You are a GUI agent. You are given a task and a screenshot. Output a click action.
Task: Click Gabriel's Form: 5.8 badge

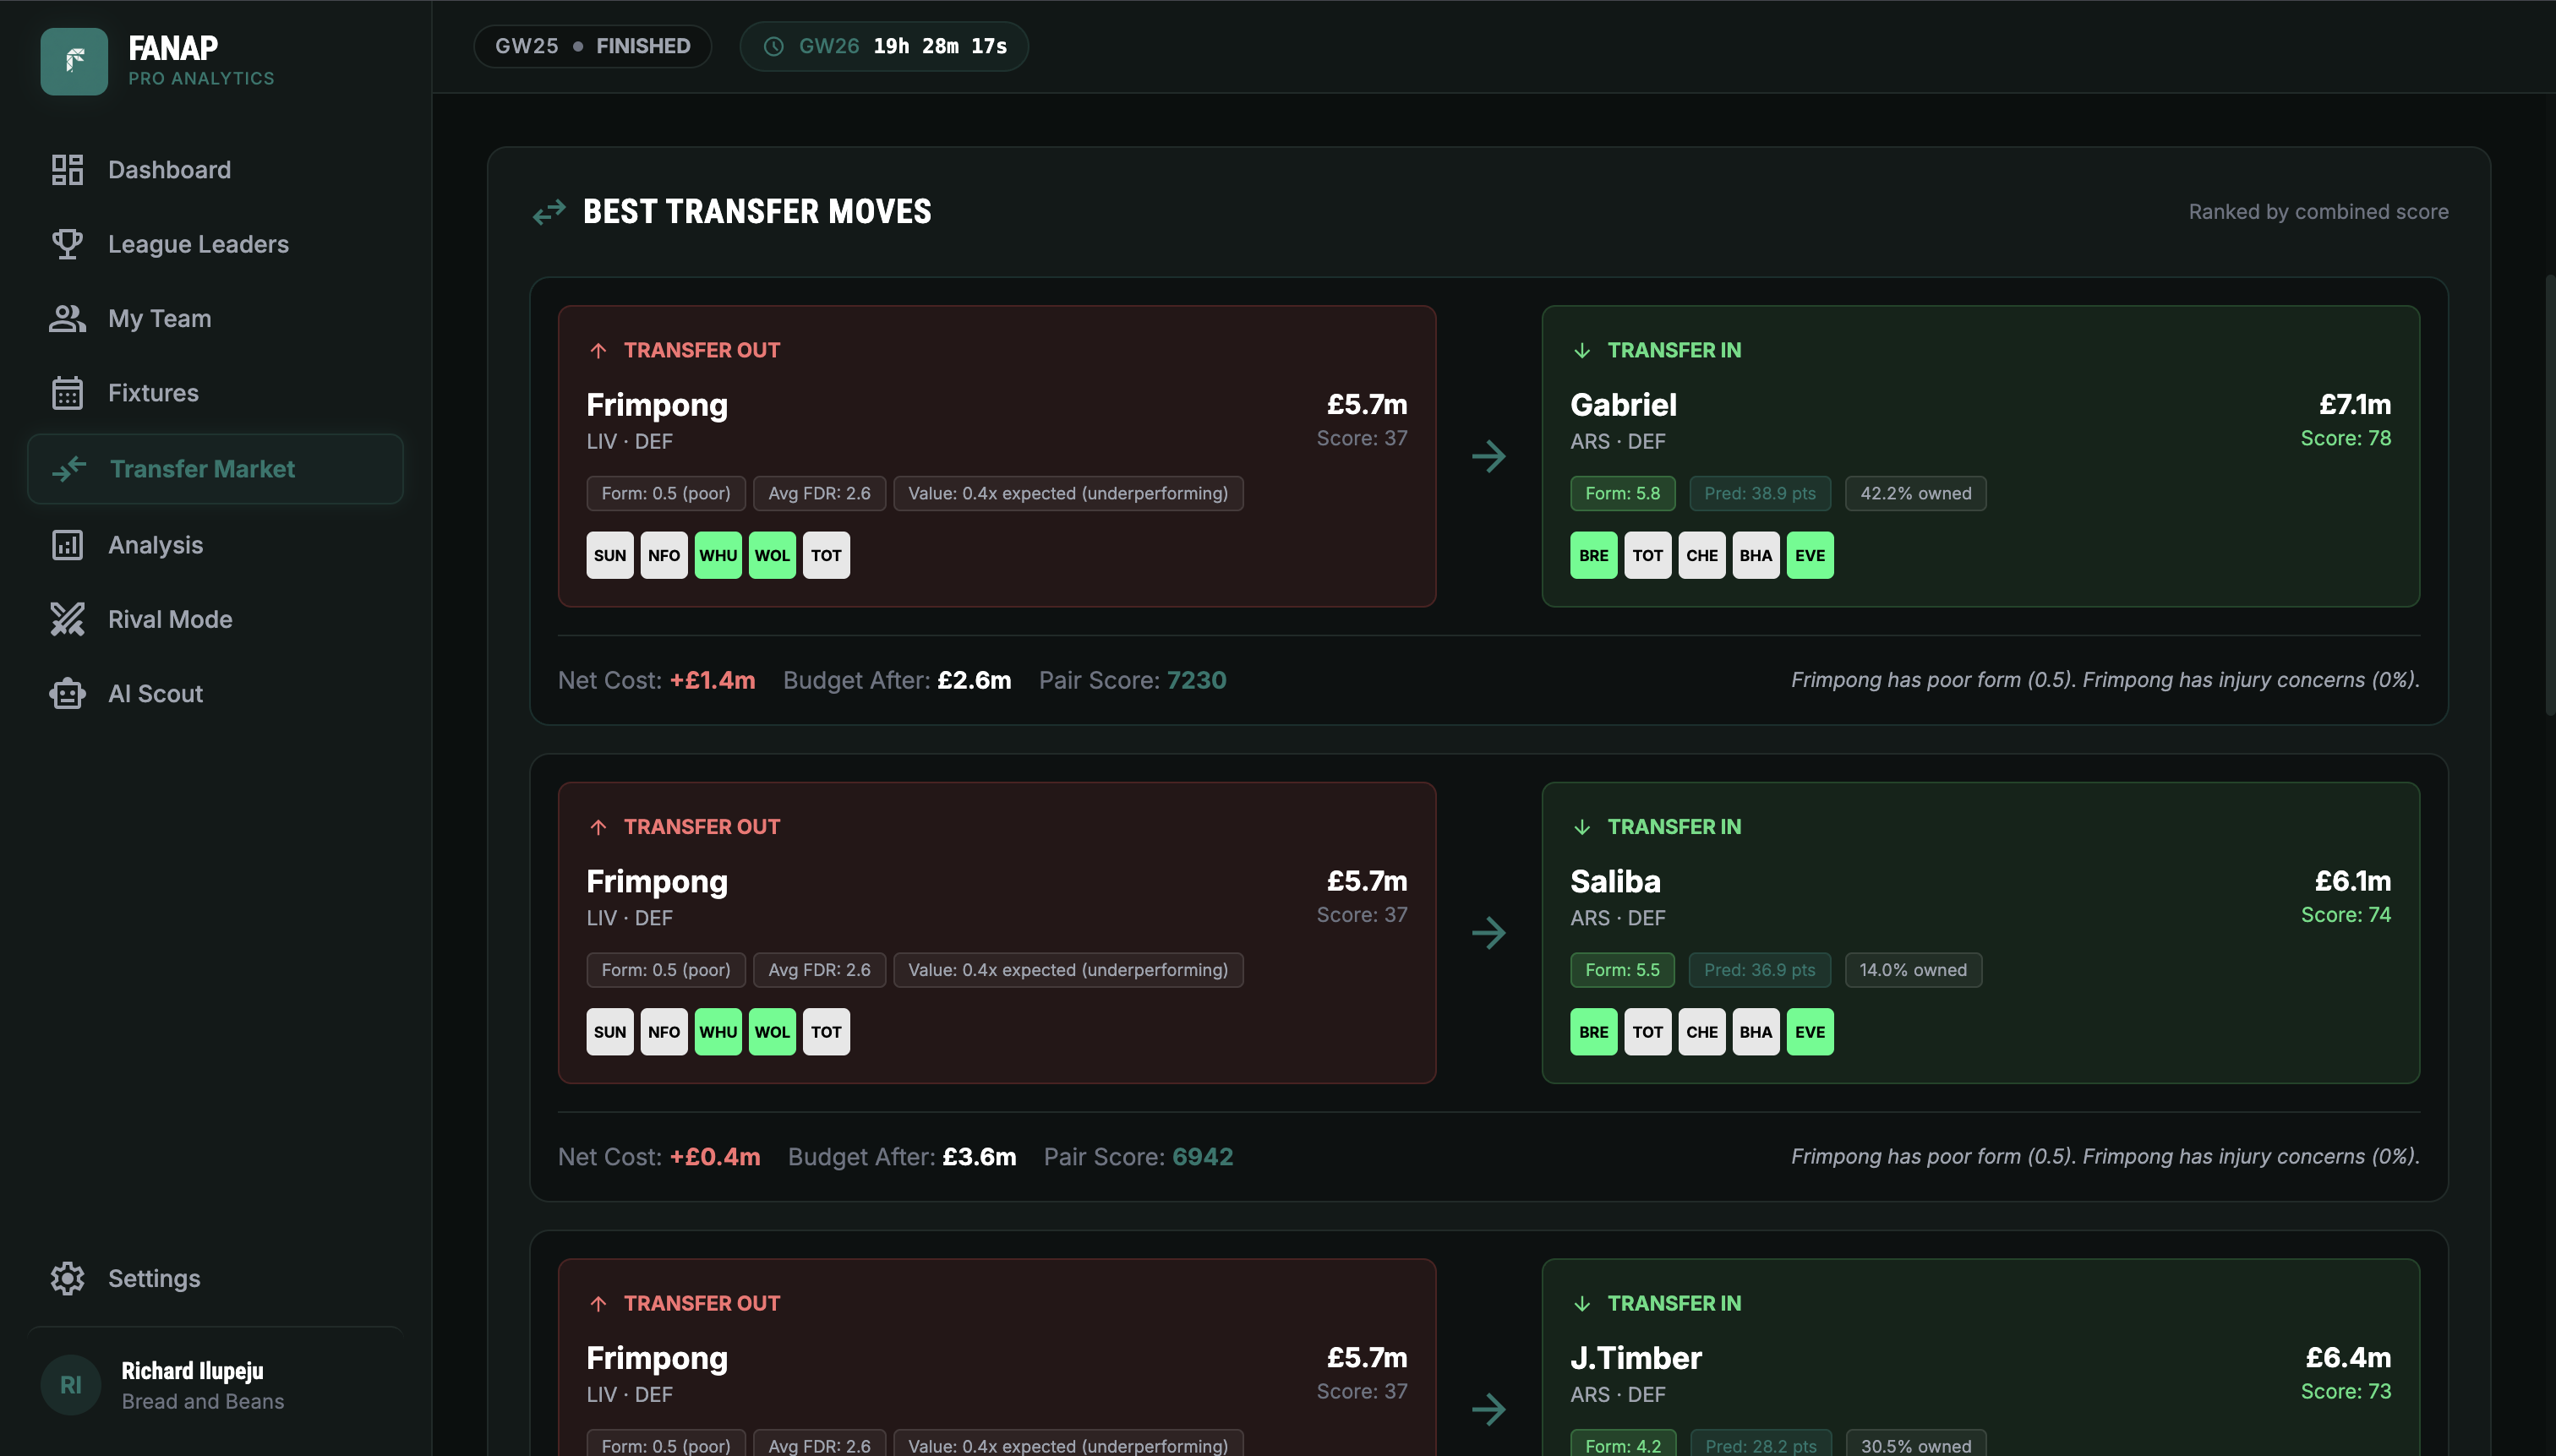1622,493
